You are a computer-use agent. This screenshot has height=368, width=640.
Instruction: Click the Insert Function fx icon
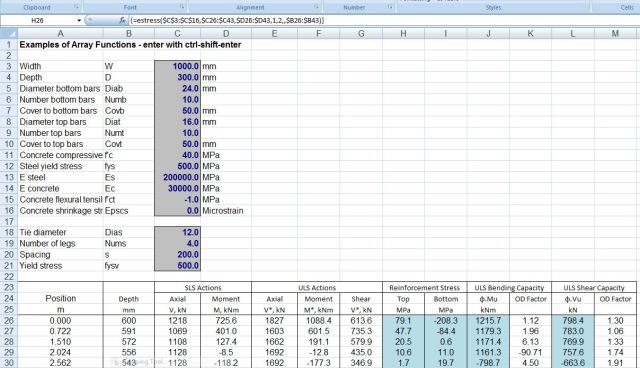point(122,20)
